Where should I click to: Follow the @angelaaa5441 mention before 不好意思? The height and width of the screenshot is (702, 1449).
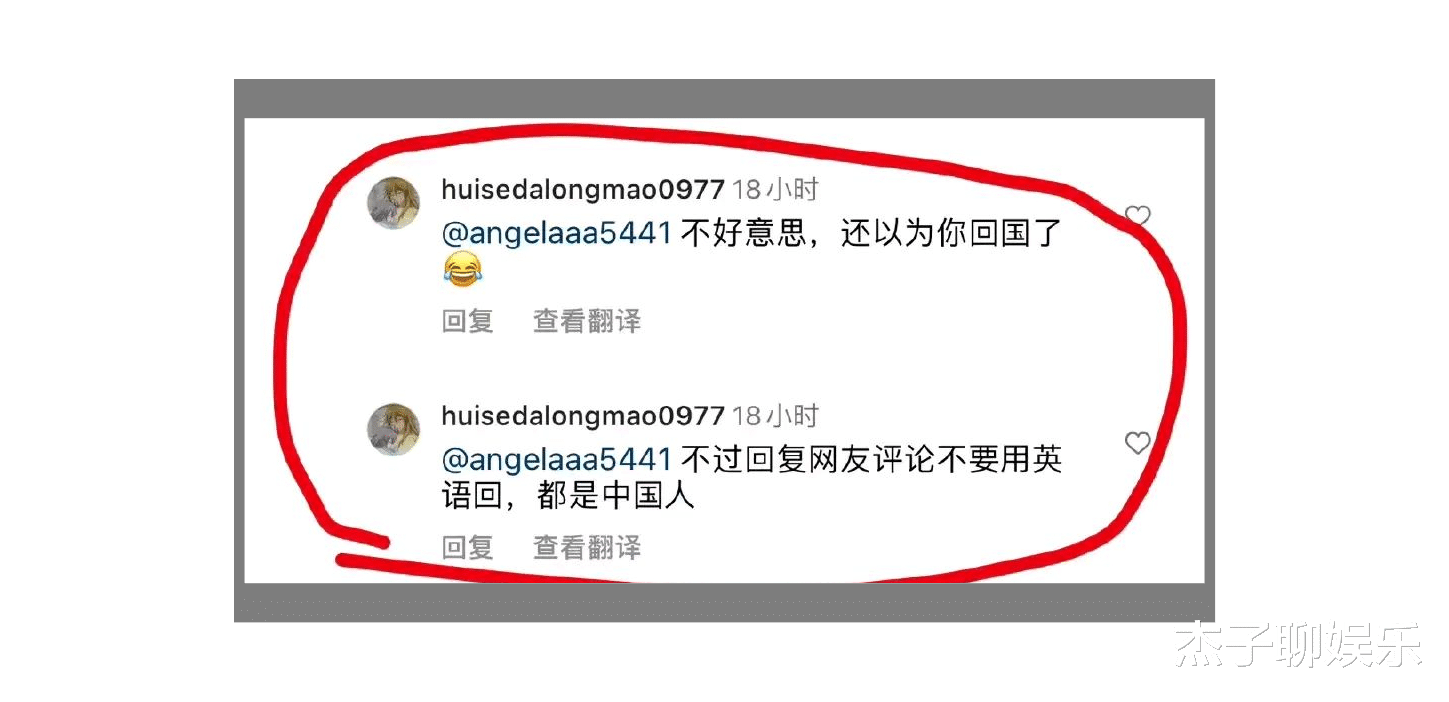(556, 234)
